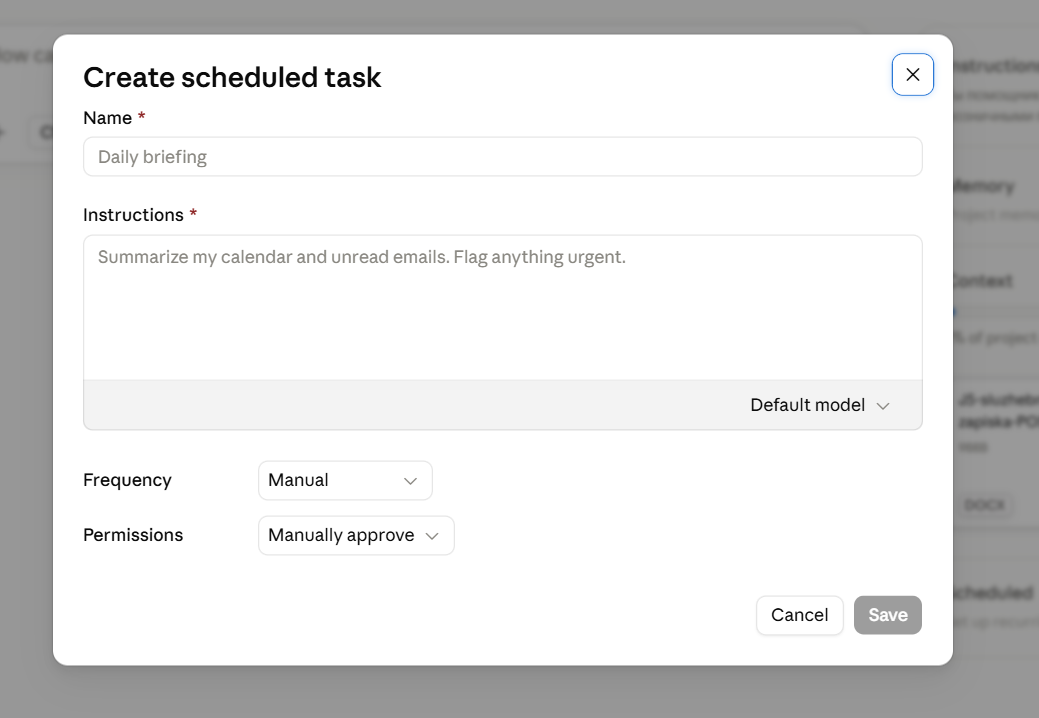Click the Permissions label
The height and width of the screenshot is (718, 1039).
click(x=133, y=535)
